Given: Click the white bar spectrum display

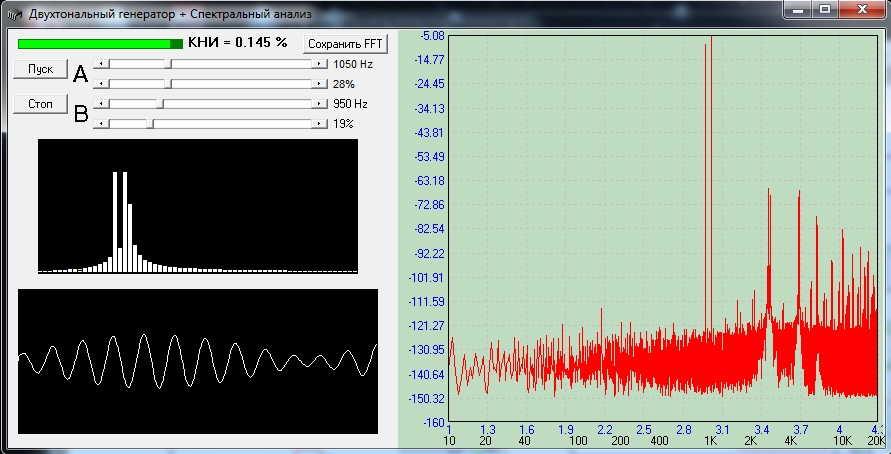Looking at the screenshot, I should [x=197, y=206].
